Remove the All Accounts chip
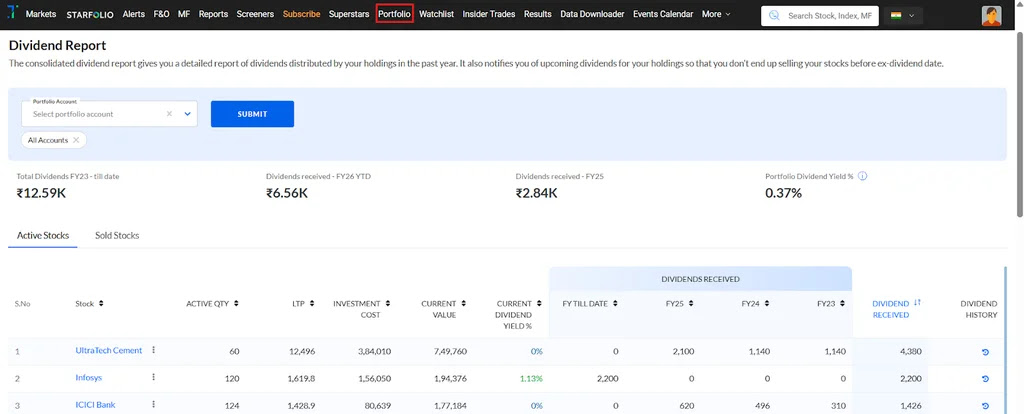1024x414 pixels. (x=76, y=140)
